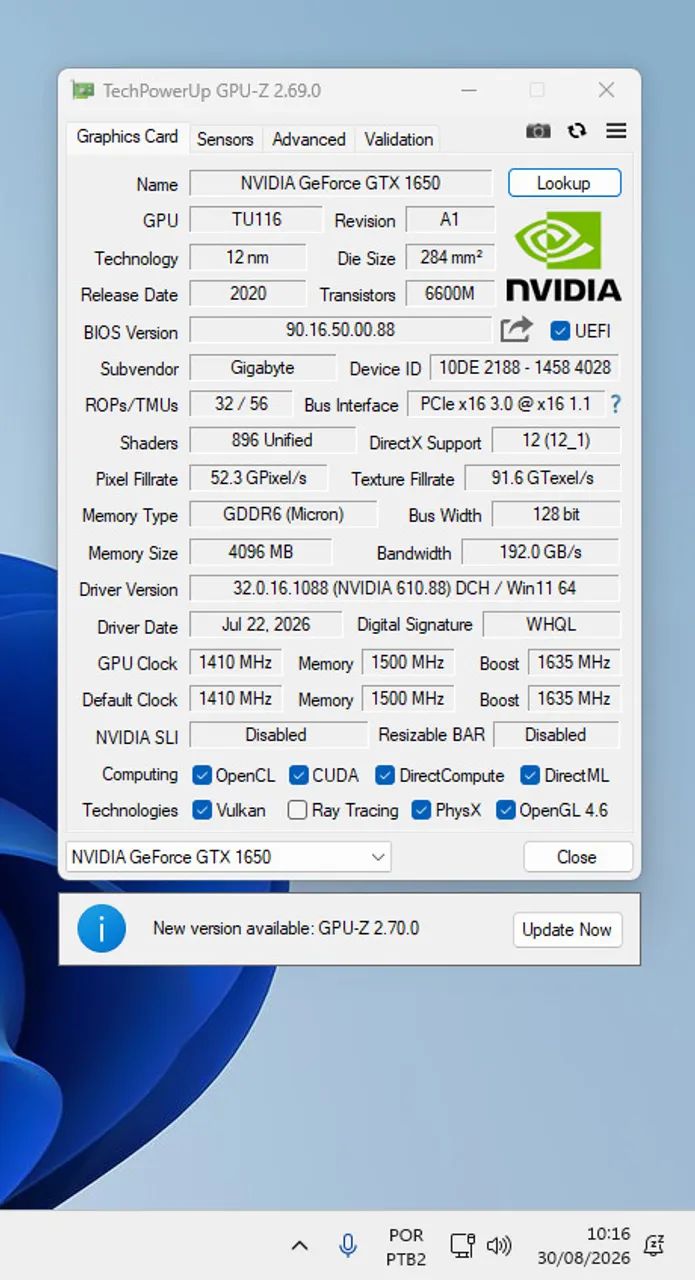This screenshot has width=695, height=1280.
Task: Open notifications bell in taskbar
Action: point(654,1246)
